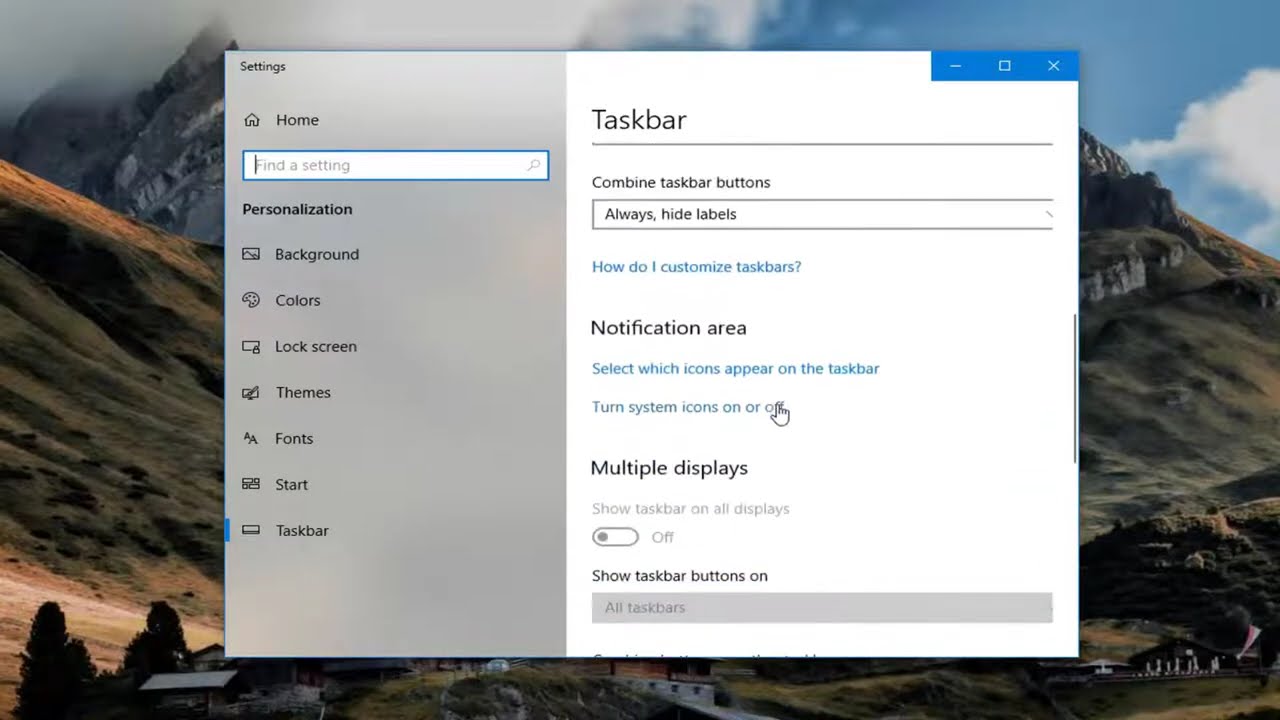Select the Taskbar label in the Personalization list

(302, 530)
